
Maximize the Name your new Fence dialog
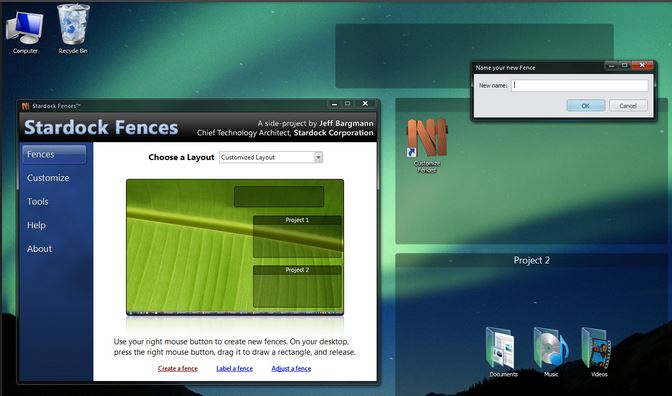click(x=625, y=66)
